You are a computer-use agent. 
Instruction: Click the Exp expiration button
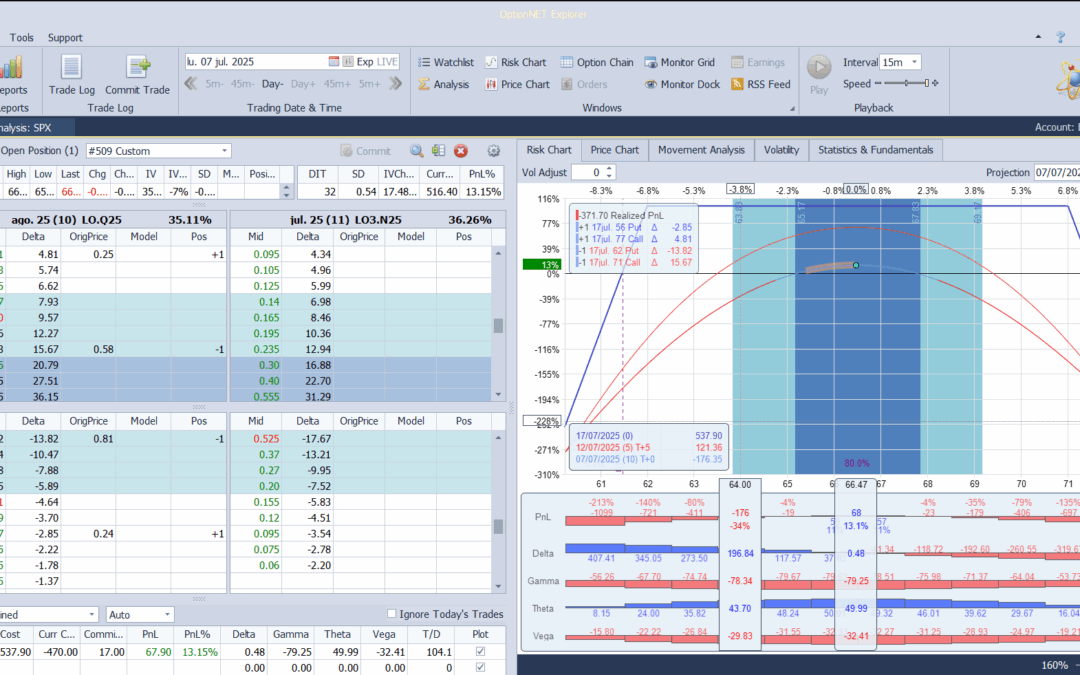365,61
